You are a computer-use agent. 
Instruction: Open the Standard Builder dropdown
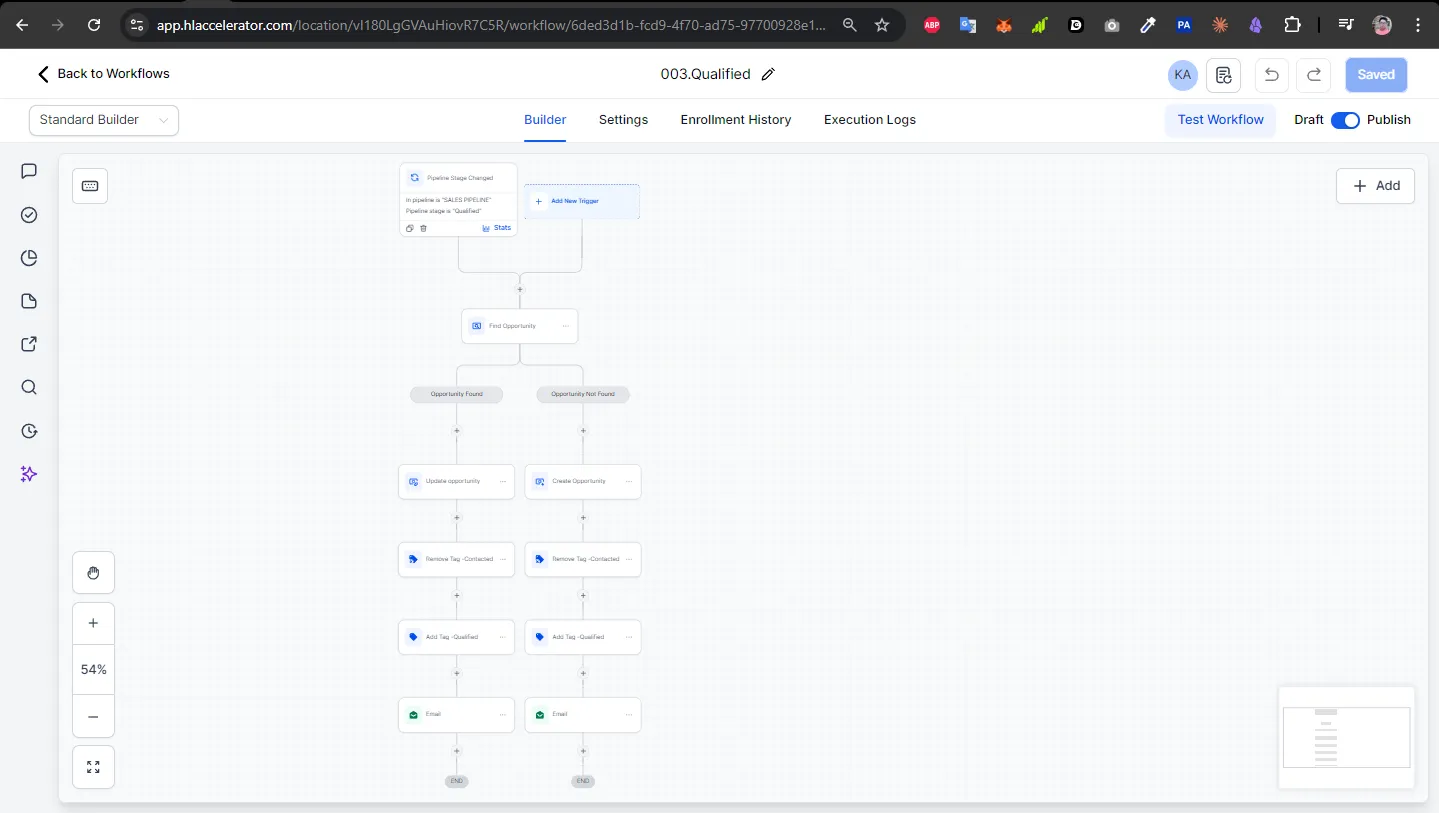pos(103,120)
